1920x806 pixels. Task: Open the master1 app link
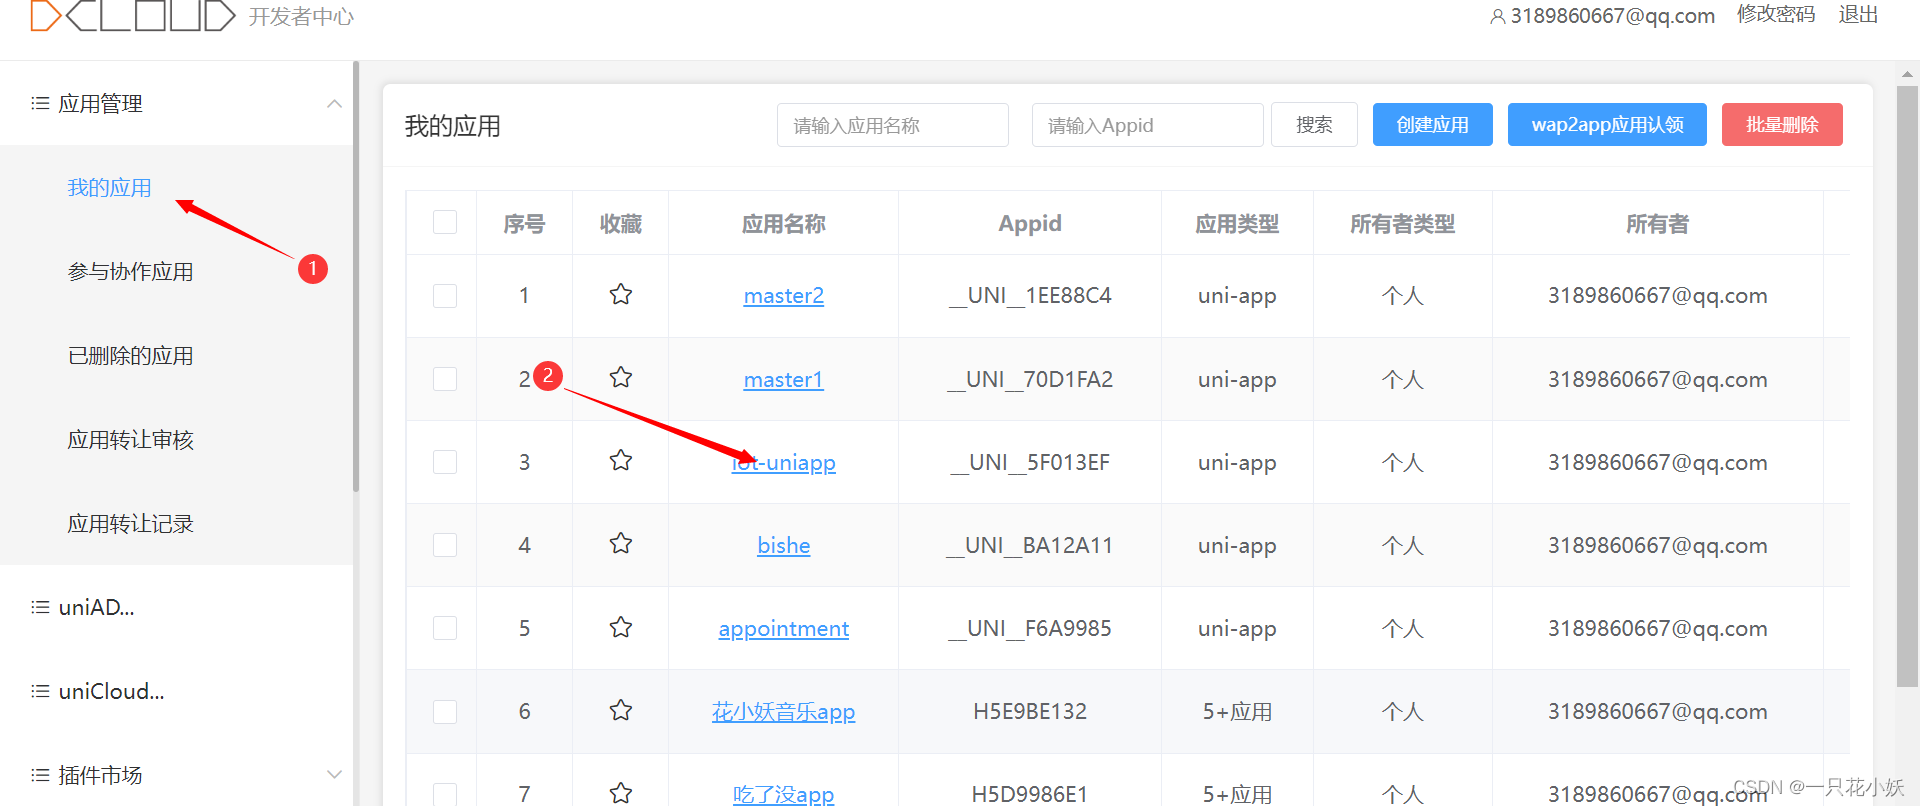click(784, 380)
